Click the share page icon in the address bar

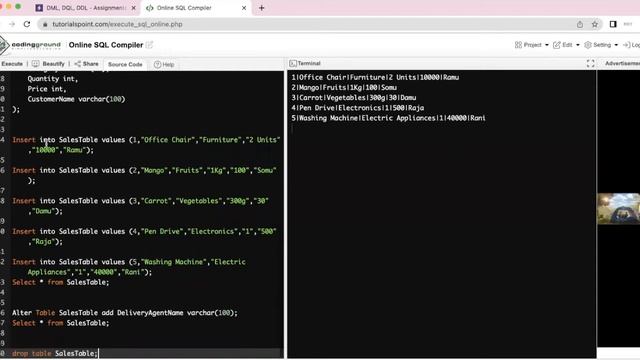click(580, 24)
